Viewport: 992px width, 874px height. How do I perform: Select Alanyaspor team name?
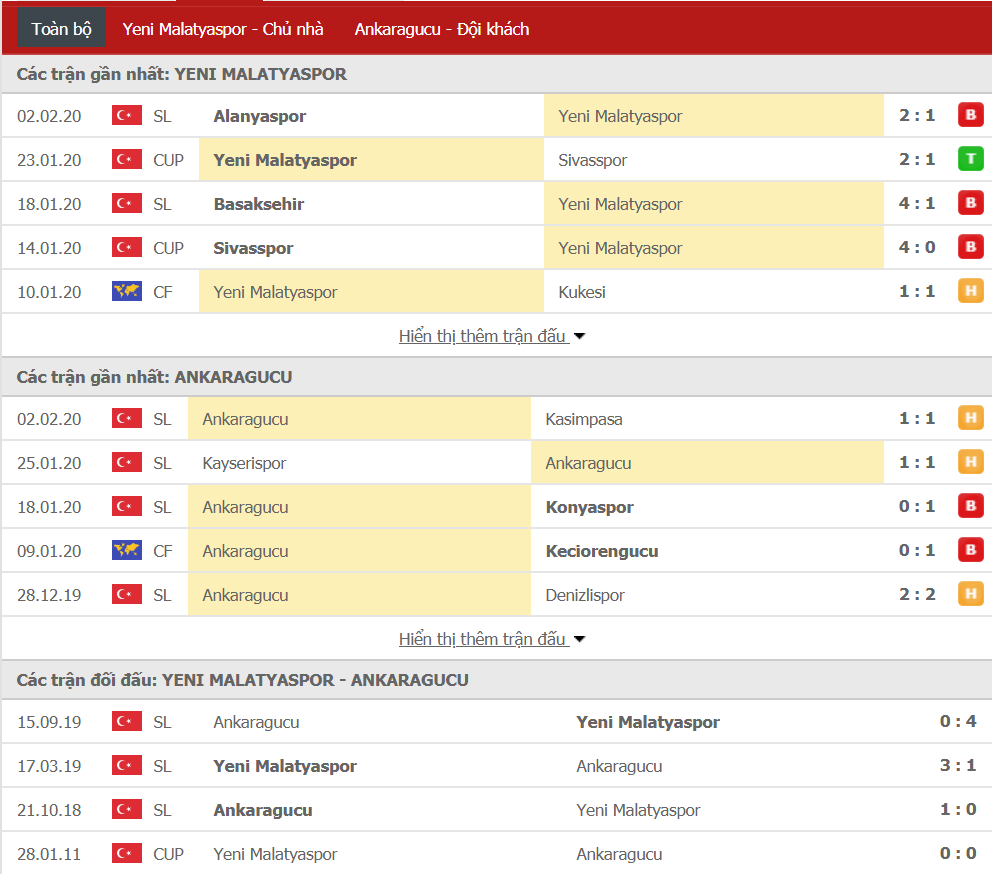click(259, 116)
